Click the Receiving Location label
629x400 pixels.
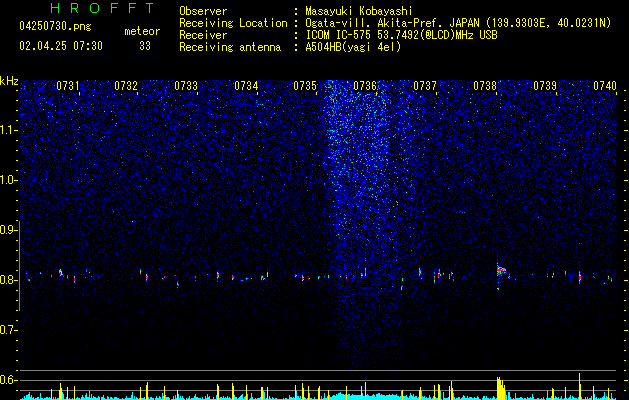coord(233,23)
